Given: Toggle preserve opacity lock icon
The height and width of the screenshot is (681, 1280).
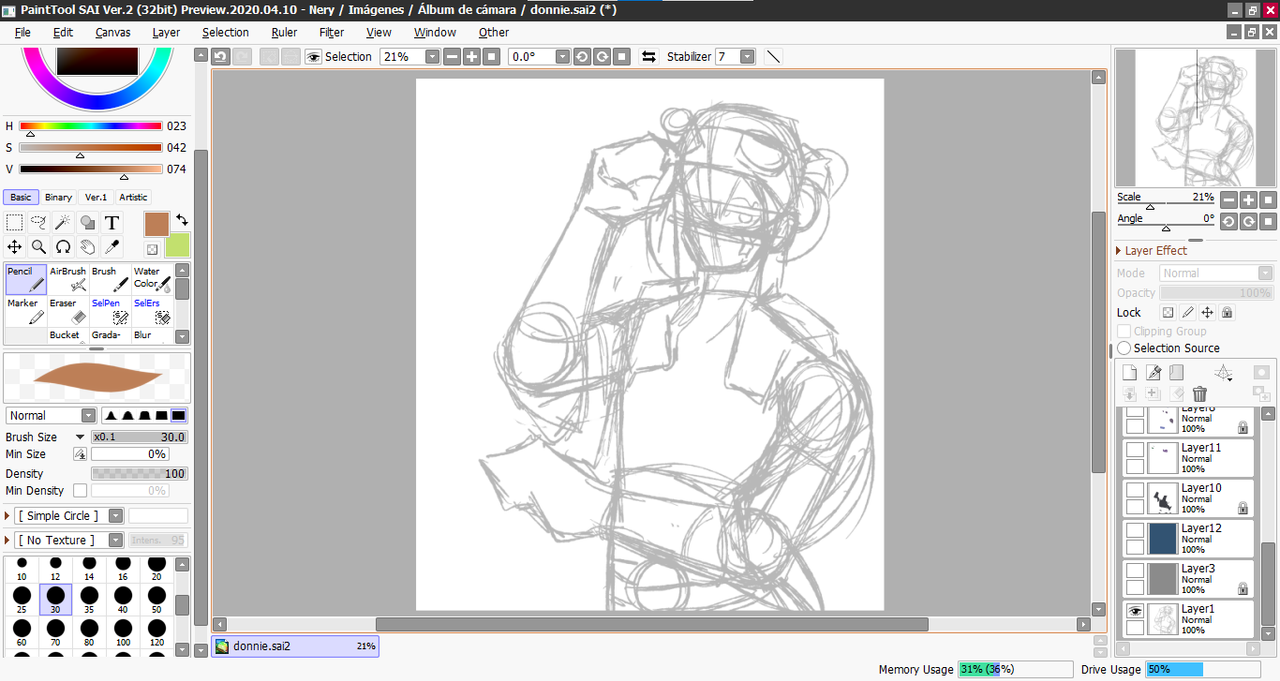Looking at the screenshot, I should [x=1167, y=313].
